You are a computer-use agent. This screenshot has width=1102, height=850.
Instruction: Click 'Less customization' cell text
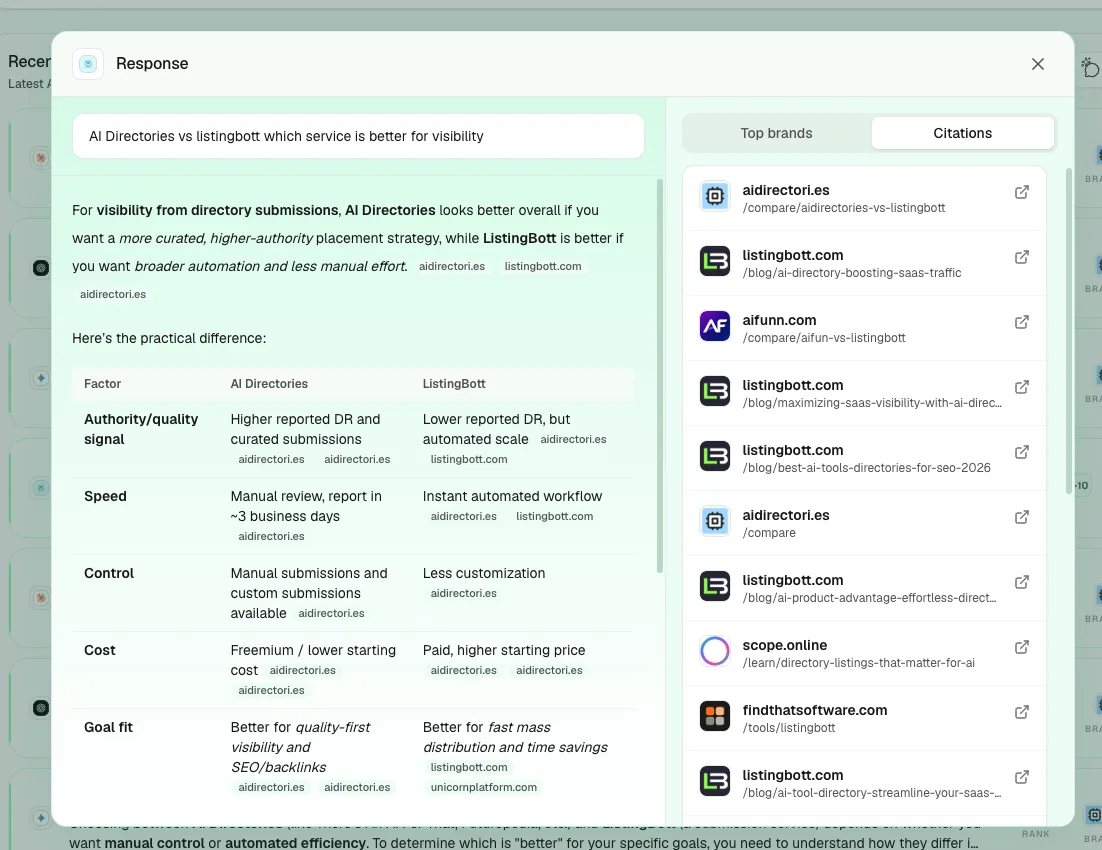[x=484, y=573]
